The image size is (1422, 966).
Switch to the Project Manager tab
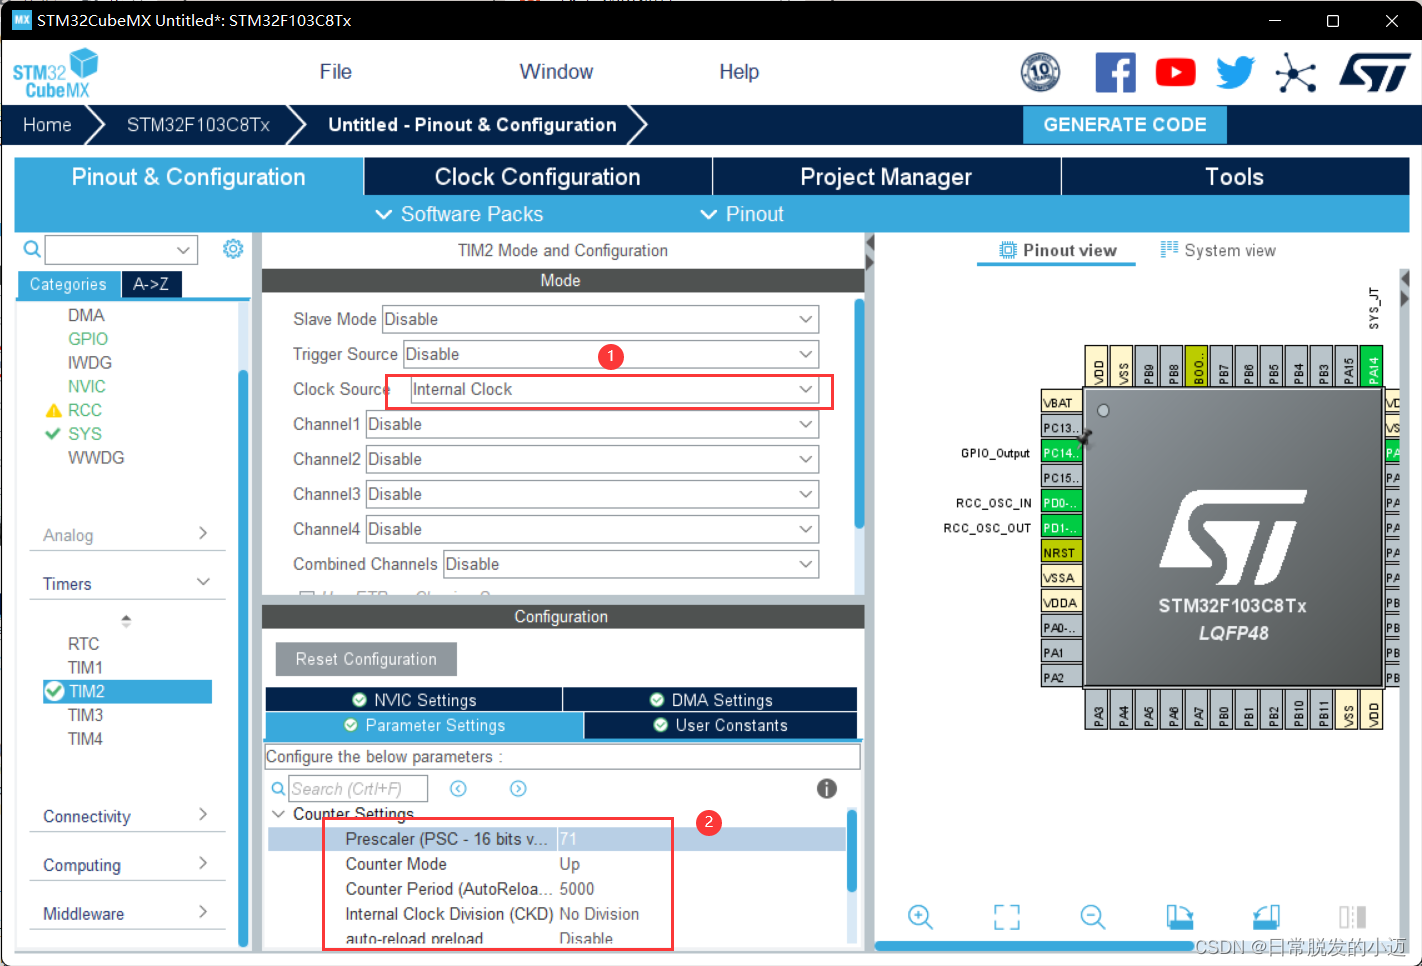[x=886, y=177]
